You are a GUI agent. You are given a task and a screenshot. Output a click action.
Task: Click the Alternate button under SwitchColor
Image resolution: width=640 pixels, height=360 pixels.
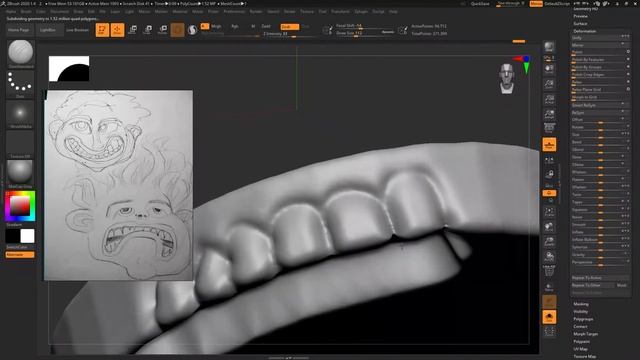click(x=20, y=255)
